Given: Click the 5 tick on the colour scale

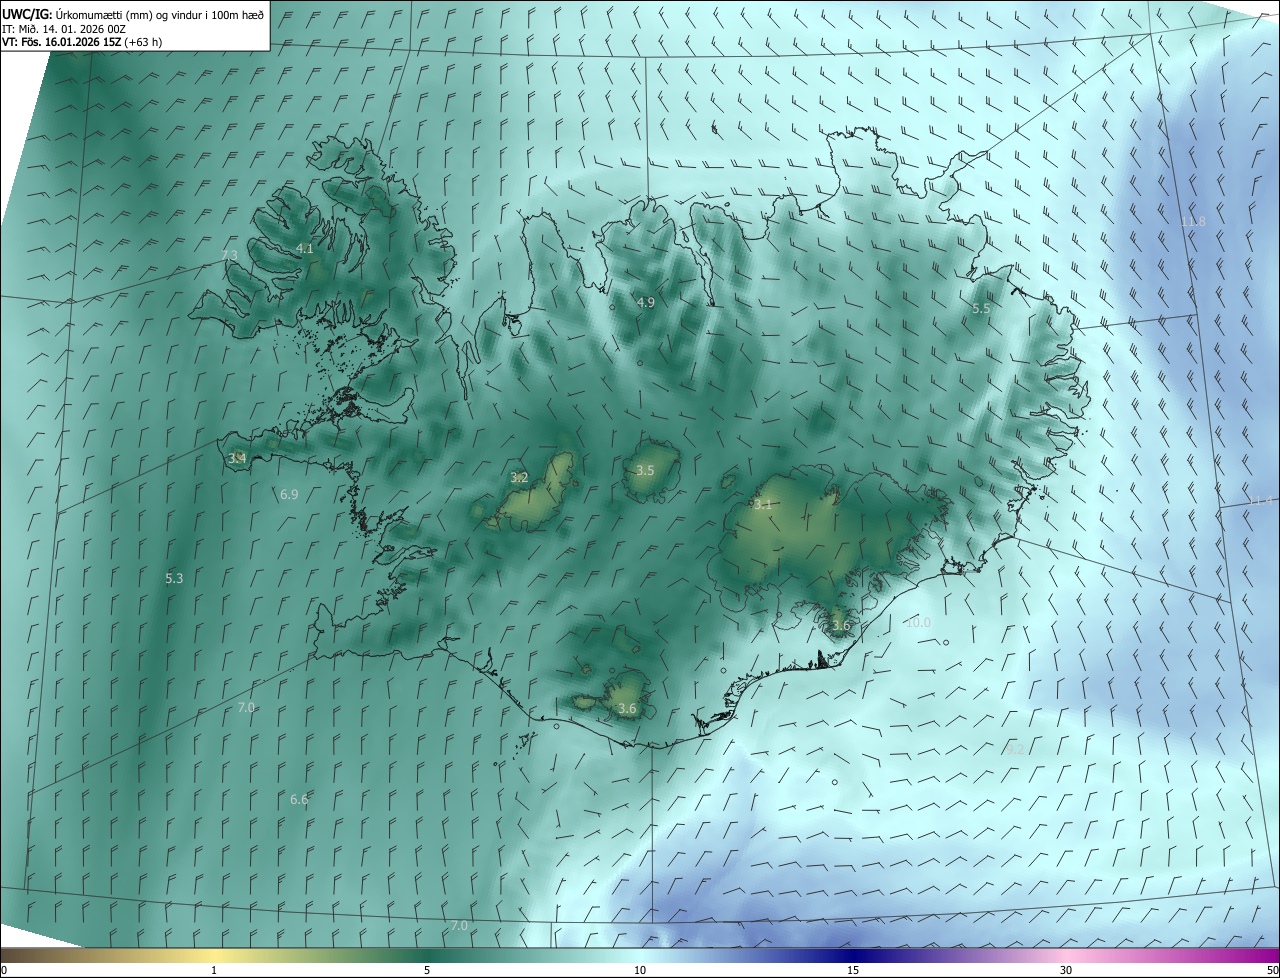Looking at the screenshot, I should coord(427,970).
